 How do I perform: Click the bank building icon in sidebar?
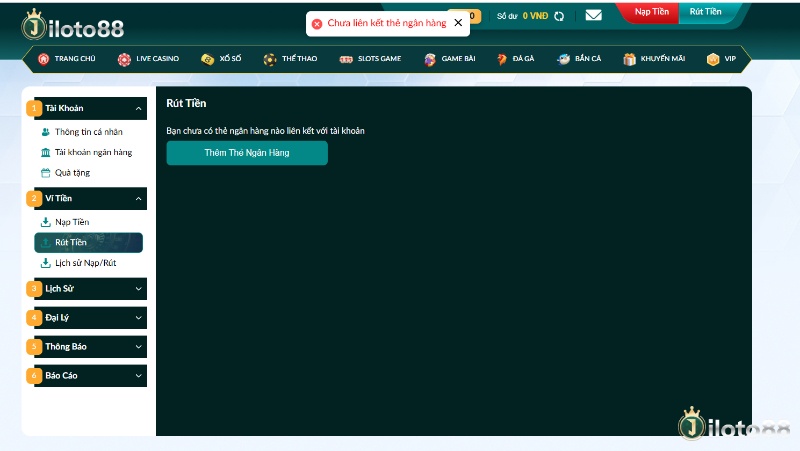coord(45,152)
